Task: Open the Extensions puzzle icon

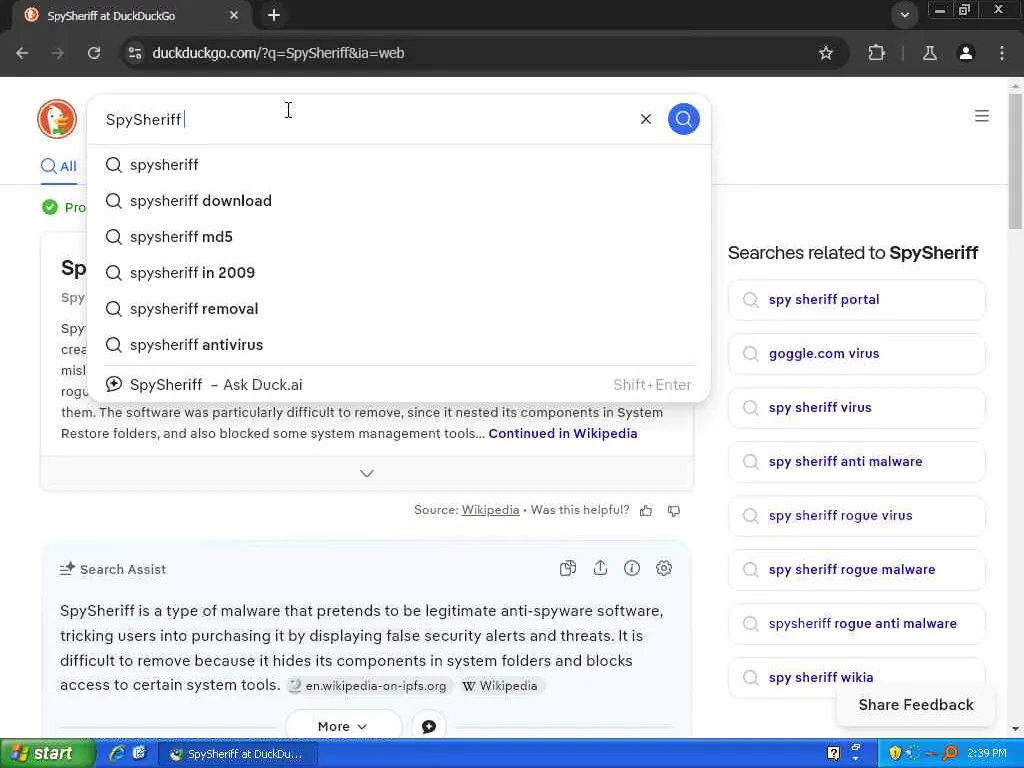Action: pos(876,53)
